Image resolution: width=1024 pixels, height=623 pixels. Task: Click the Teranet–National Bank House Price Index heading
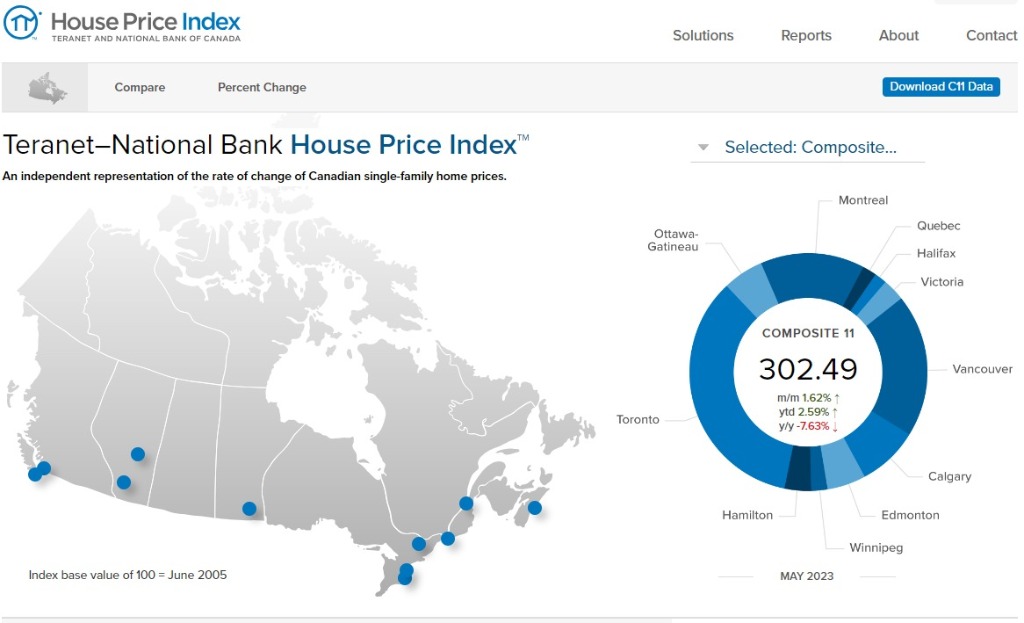click(x=266, y=145)
